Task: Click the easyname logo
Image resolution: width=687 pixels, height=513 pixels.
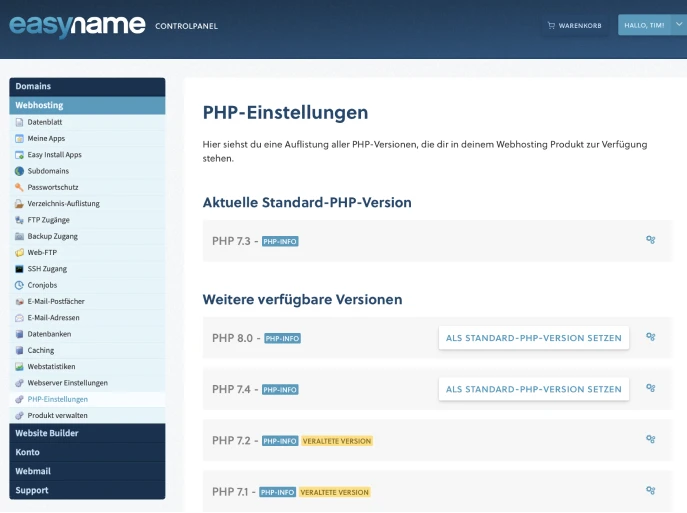Action: coord(77,24)
